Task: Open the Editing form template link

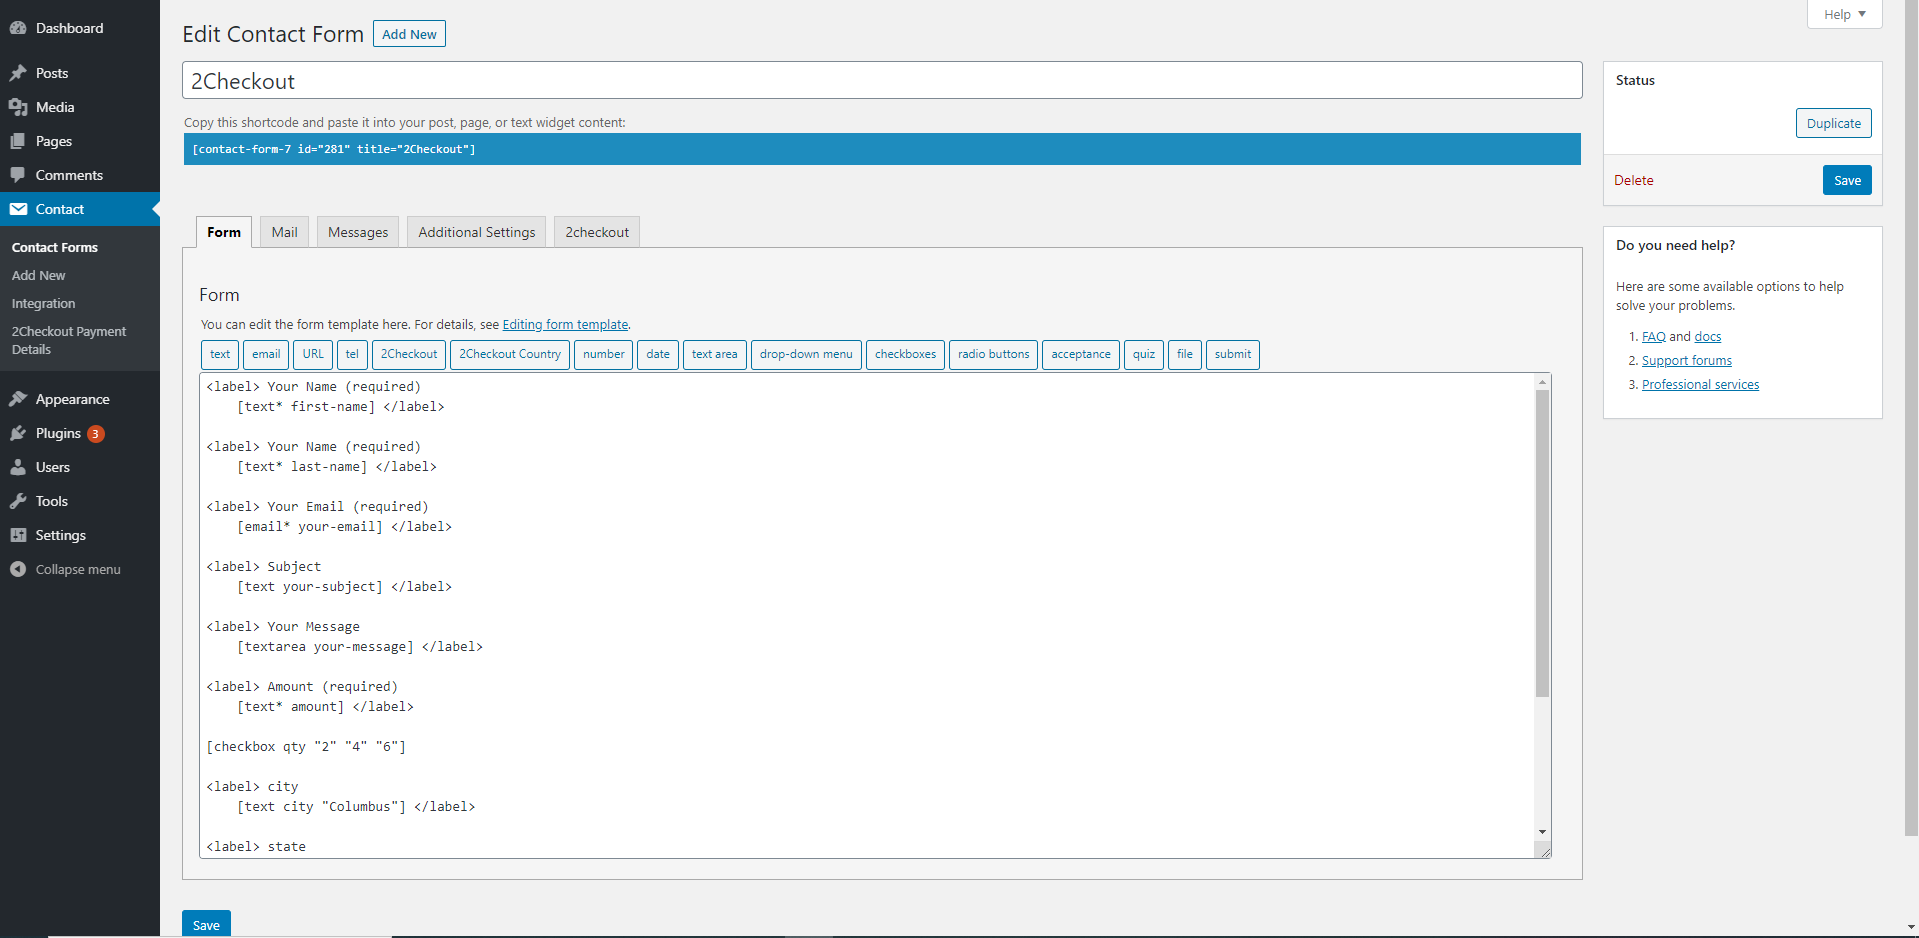Action: tap(565, 325)
